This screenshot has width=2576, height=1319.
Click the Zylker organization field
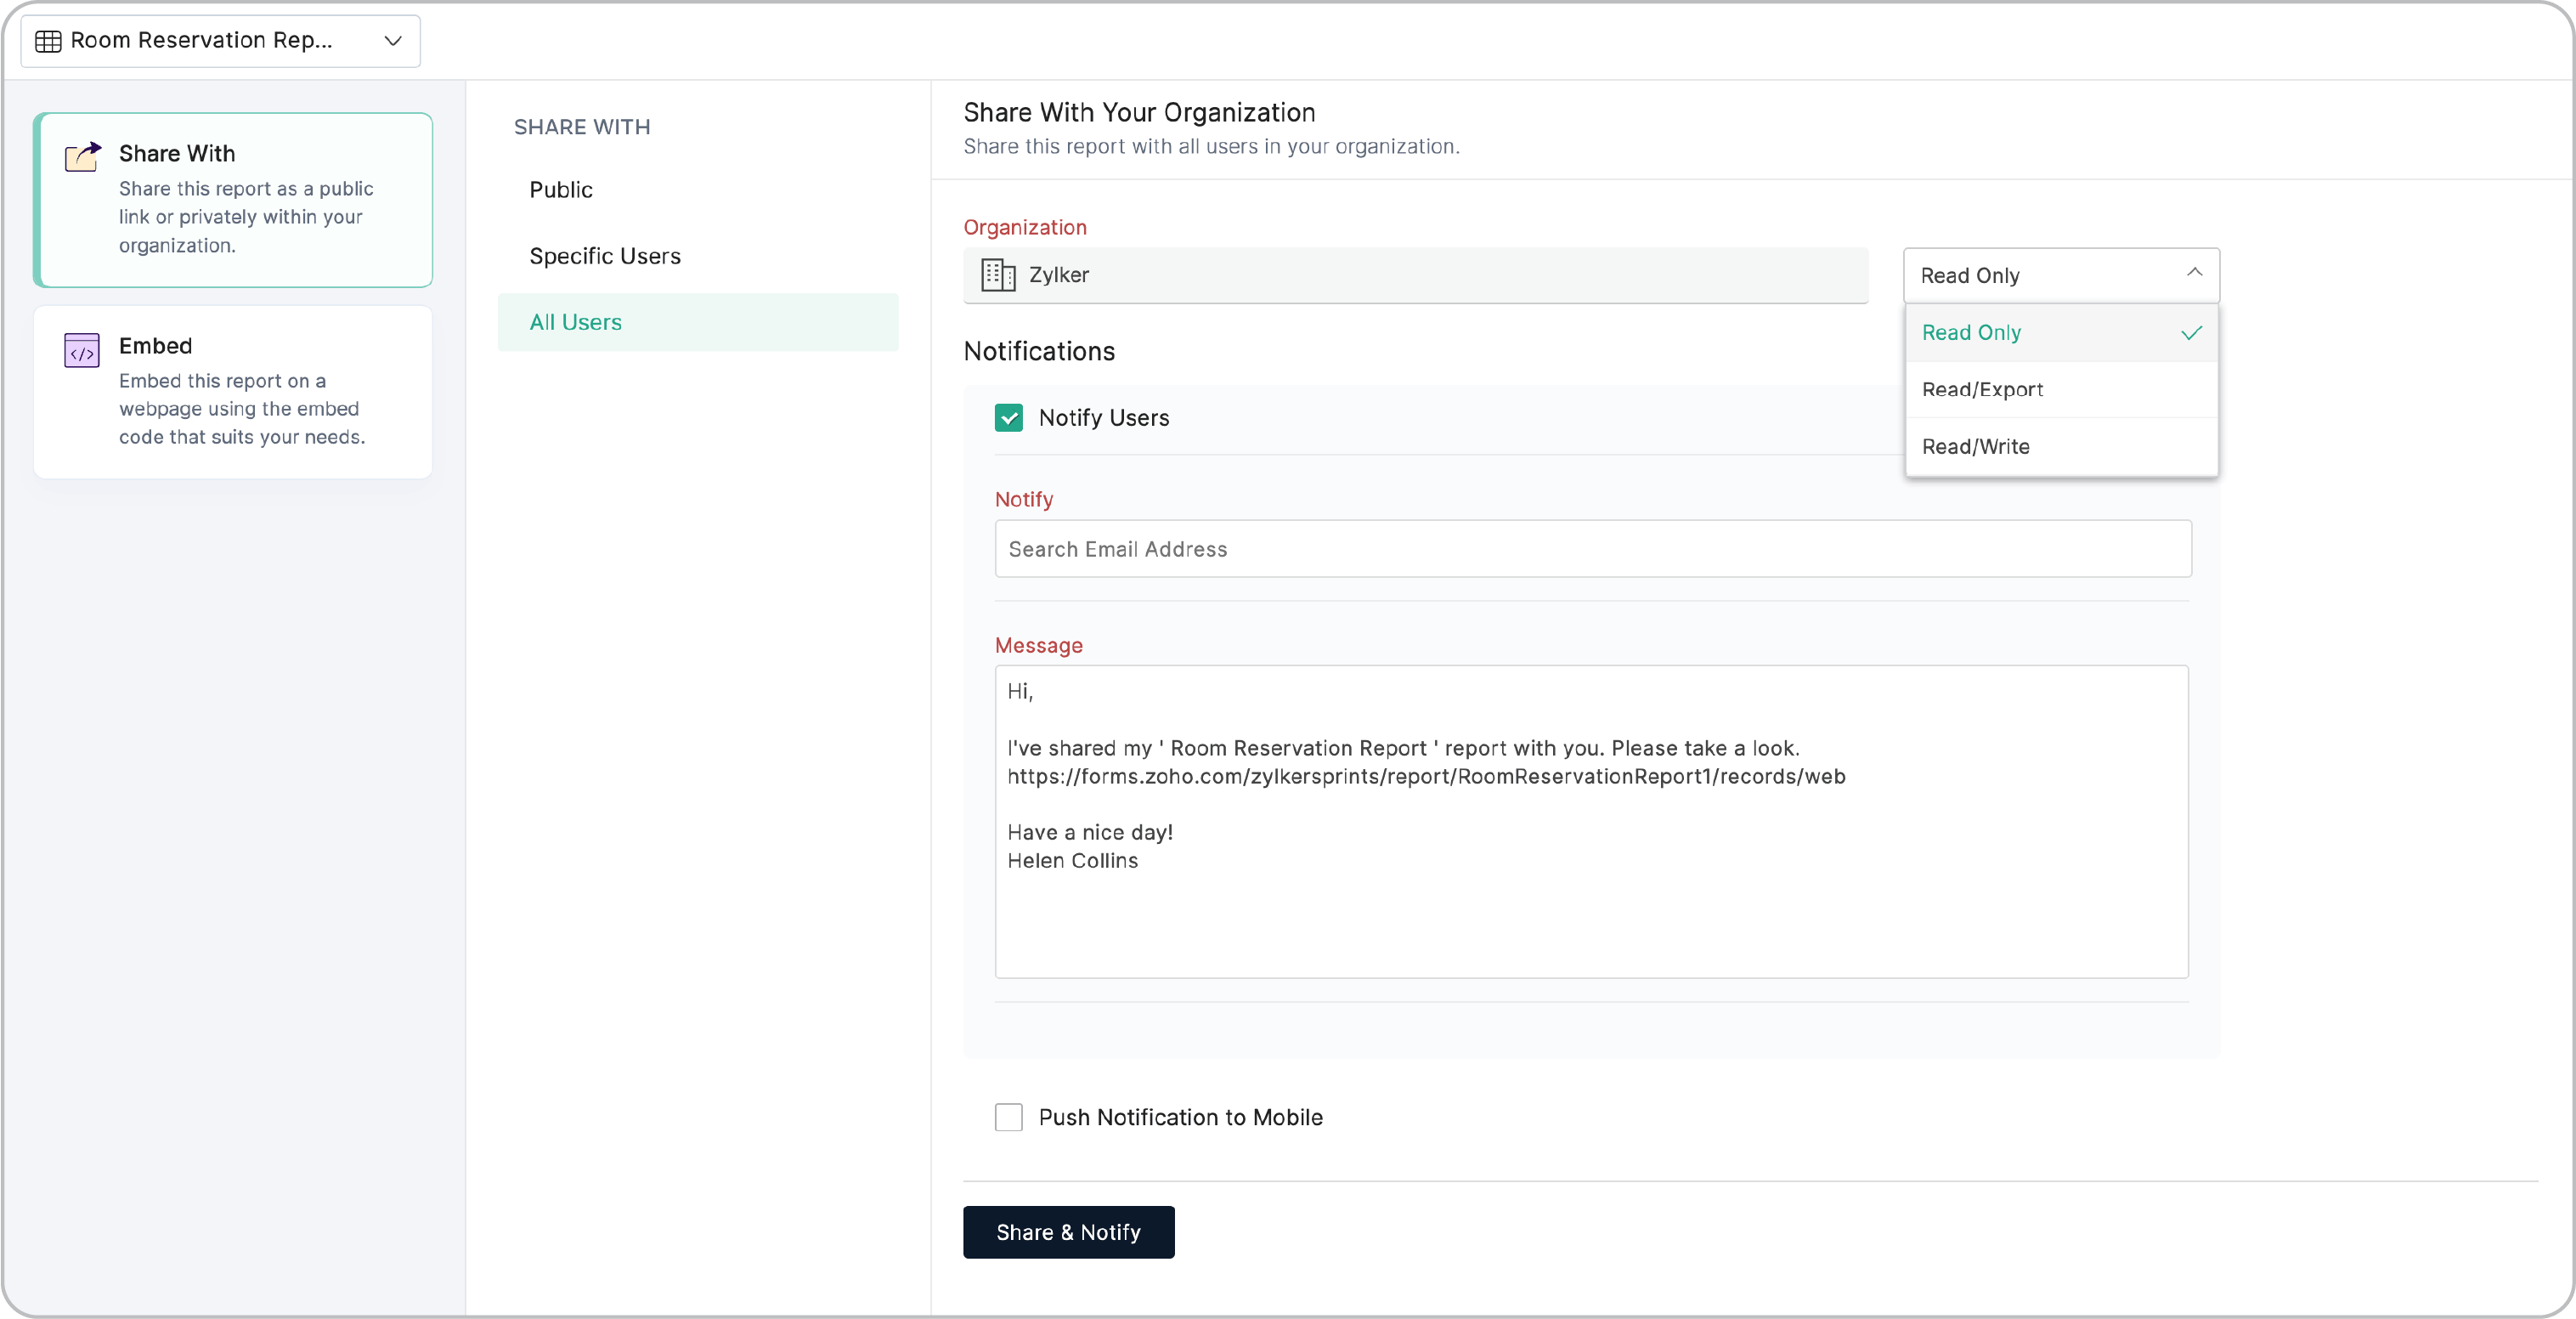[1415, 275]
